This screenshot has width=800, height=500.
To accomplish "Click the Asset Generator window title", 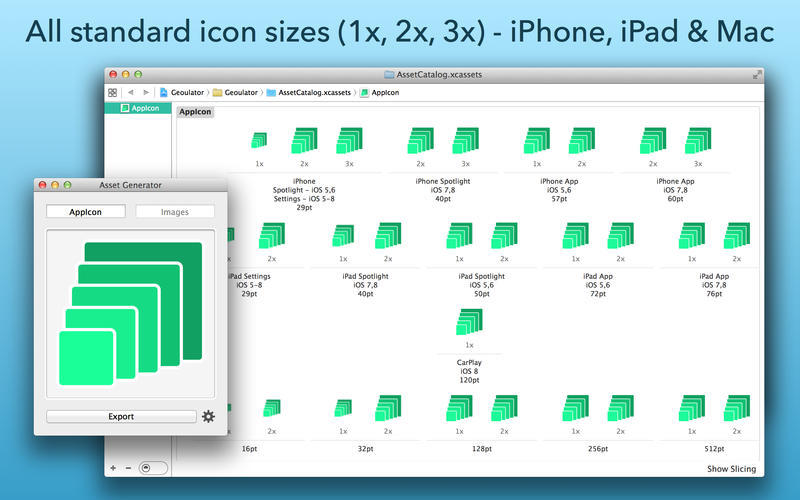I will (130, 185).
